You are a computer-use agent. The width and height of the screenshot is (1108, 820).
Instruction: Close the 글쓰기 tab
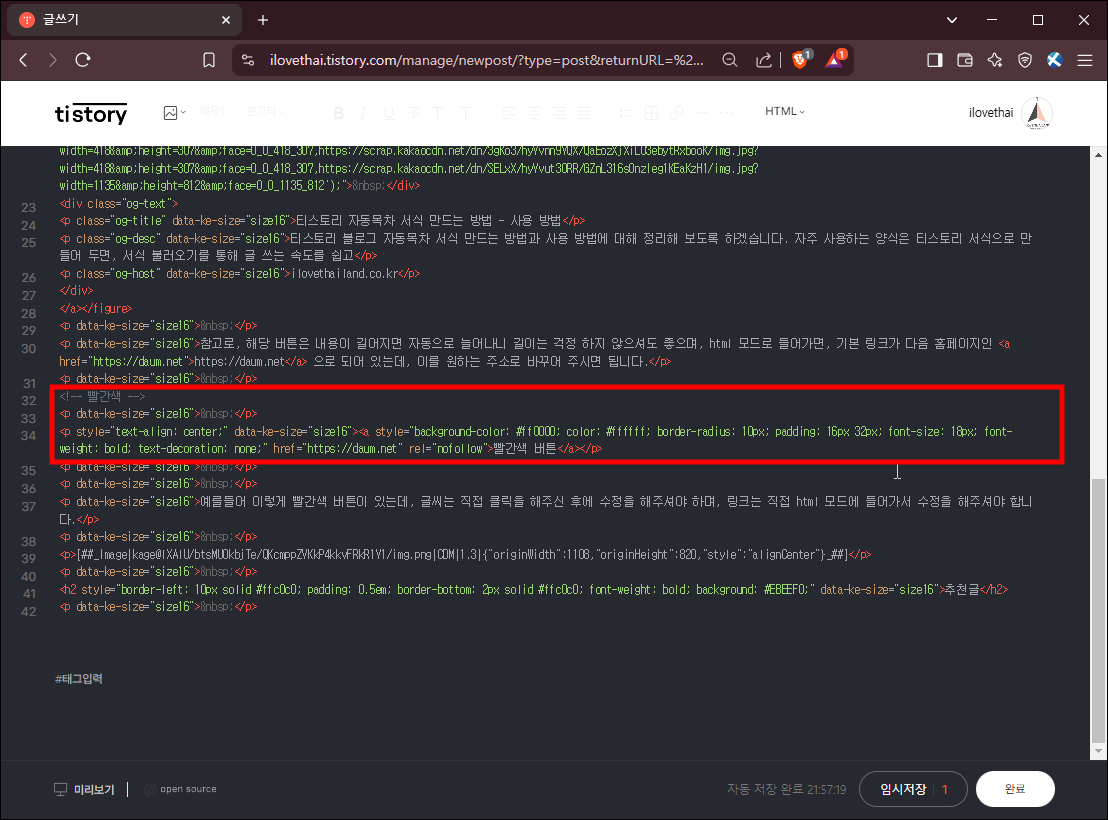tap(226, 20)
